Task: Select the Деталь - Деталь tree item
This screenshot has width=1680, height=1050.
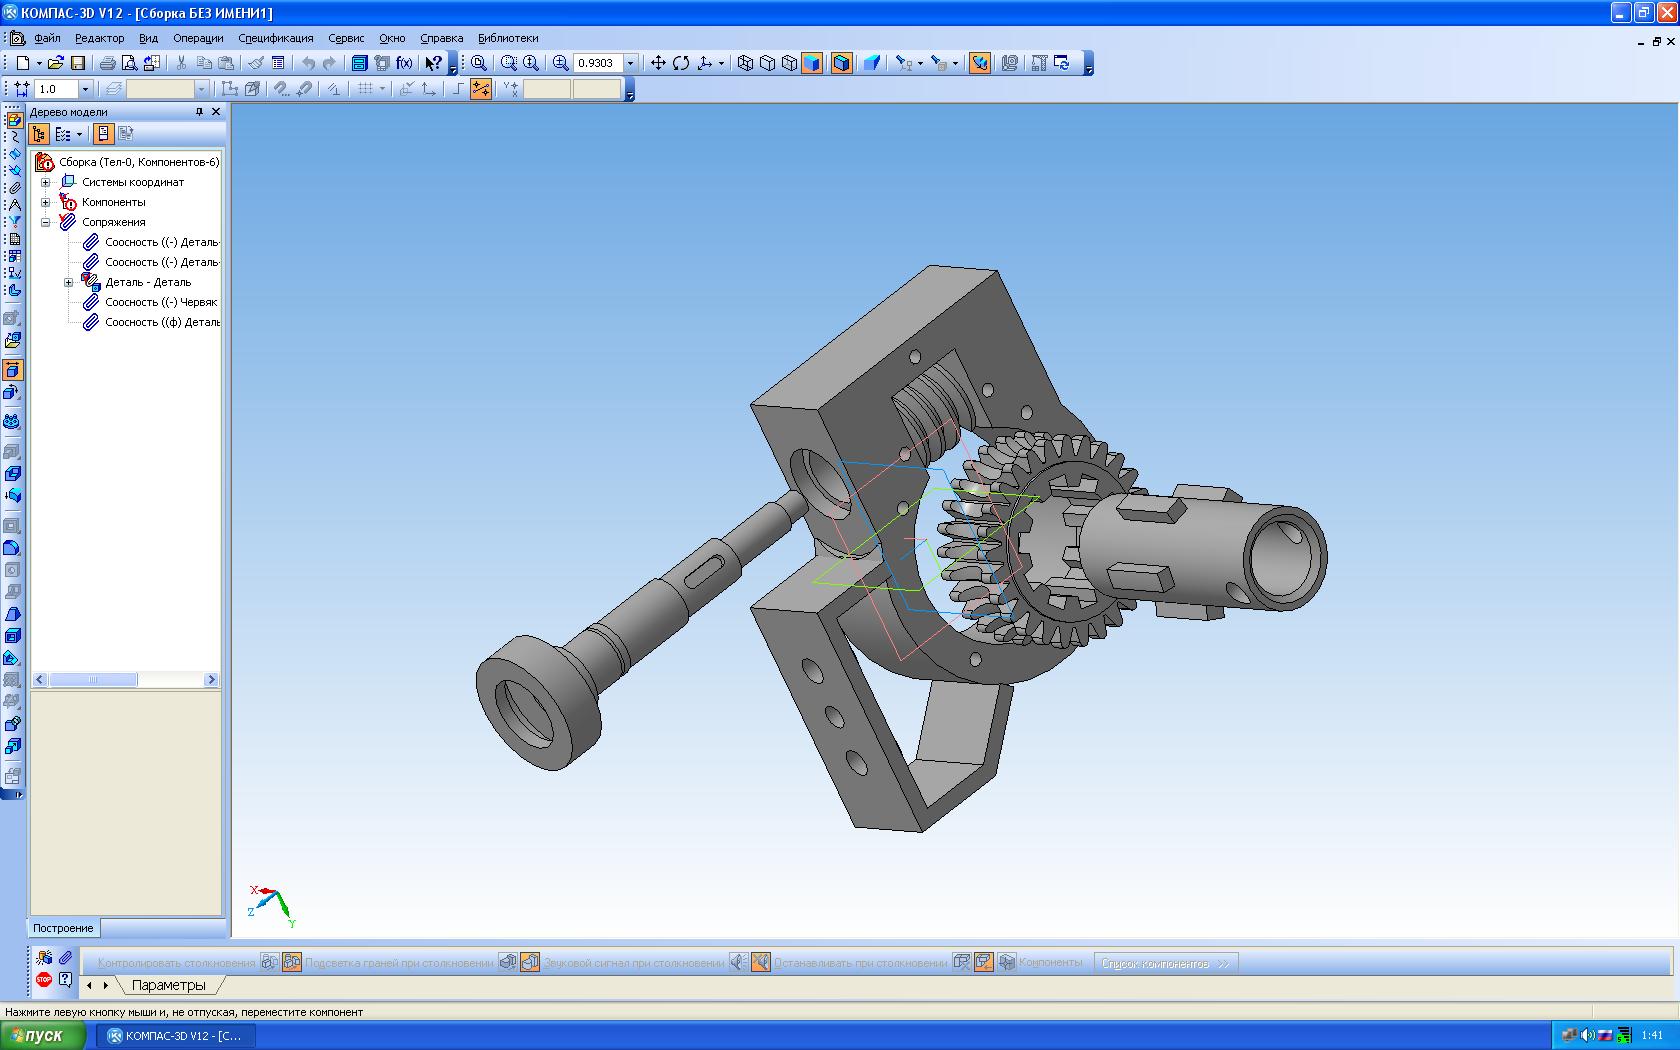Action: [x=148, y=282]
